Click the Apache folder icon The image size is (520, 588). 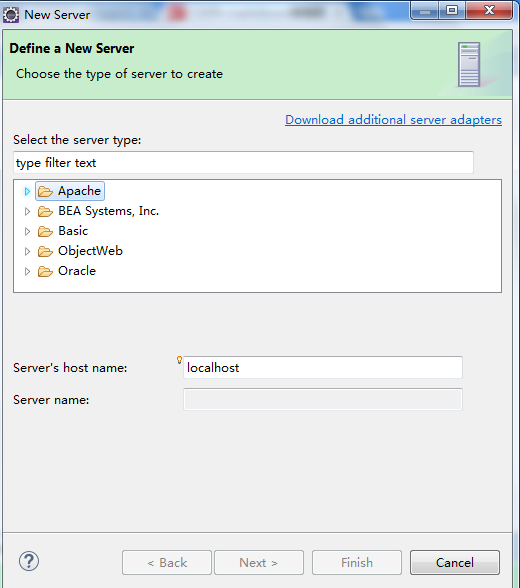45,192
